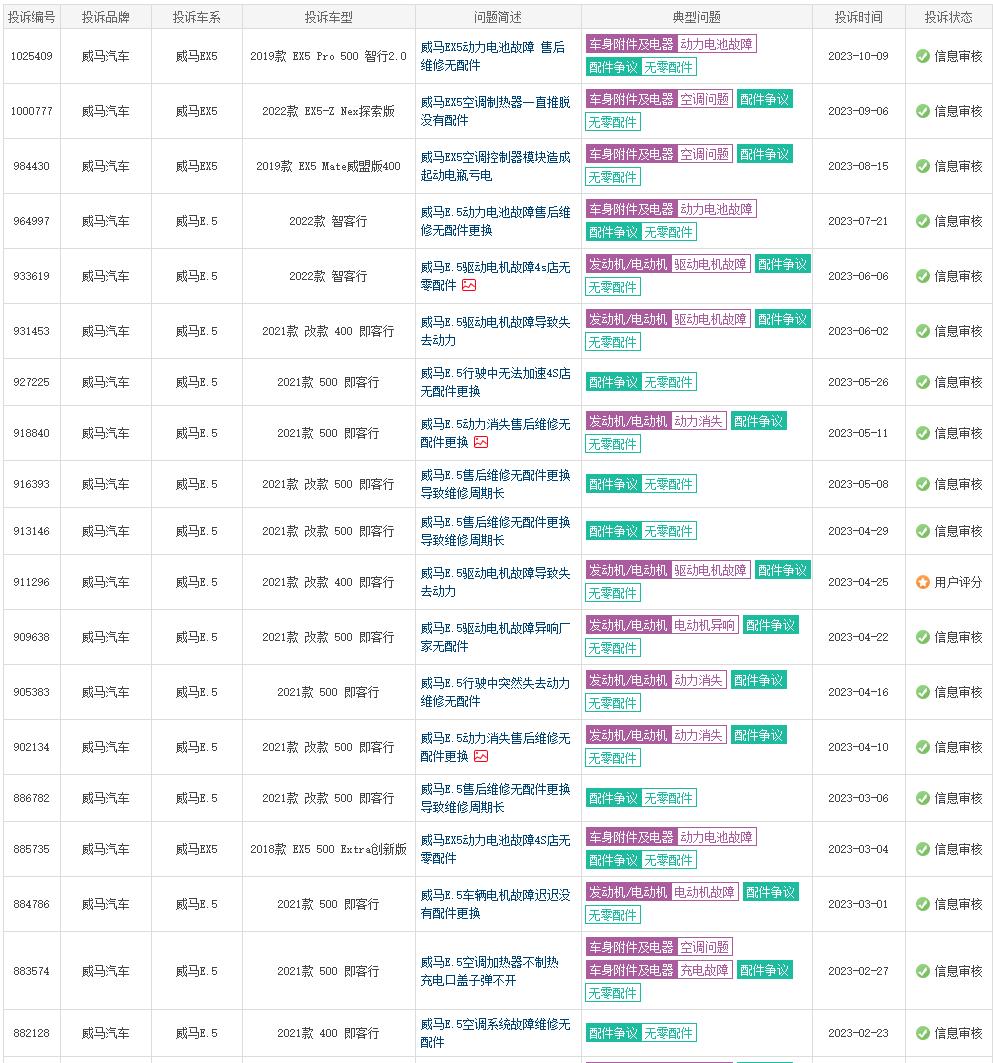Open complaint 964997 description link
The image size is (993, 1063).
495,221
